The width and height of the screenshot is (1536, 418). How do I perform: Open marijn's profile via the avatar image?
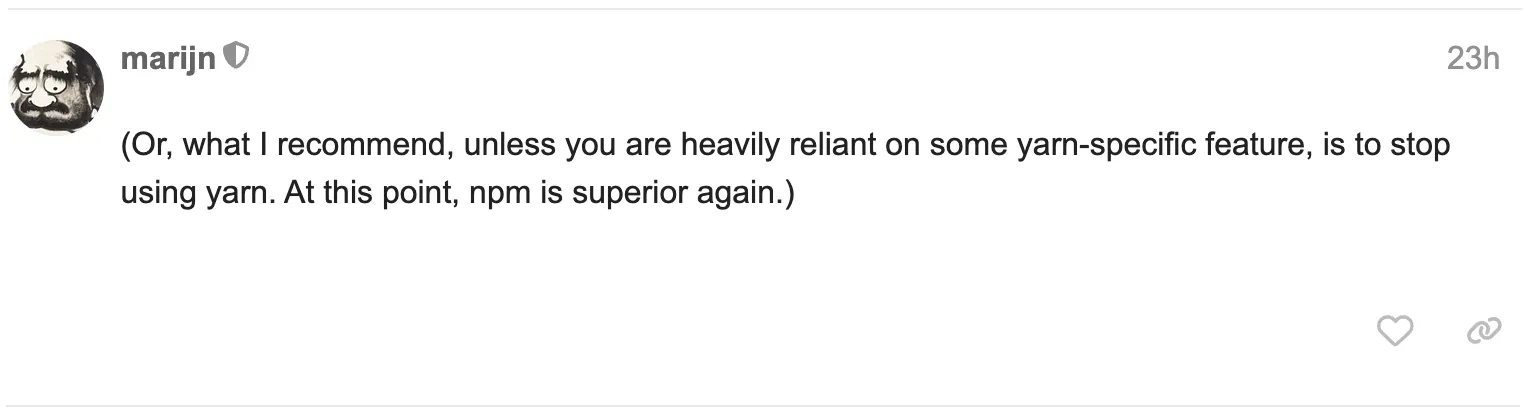[x=57, y=86]
